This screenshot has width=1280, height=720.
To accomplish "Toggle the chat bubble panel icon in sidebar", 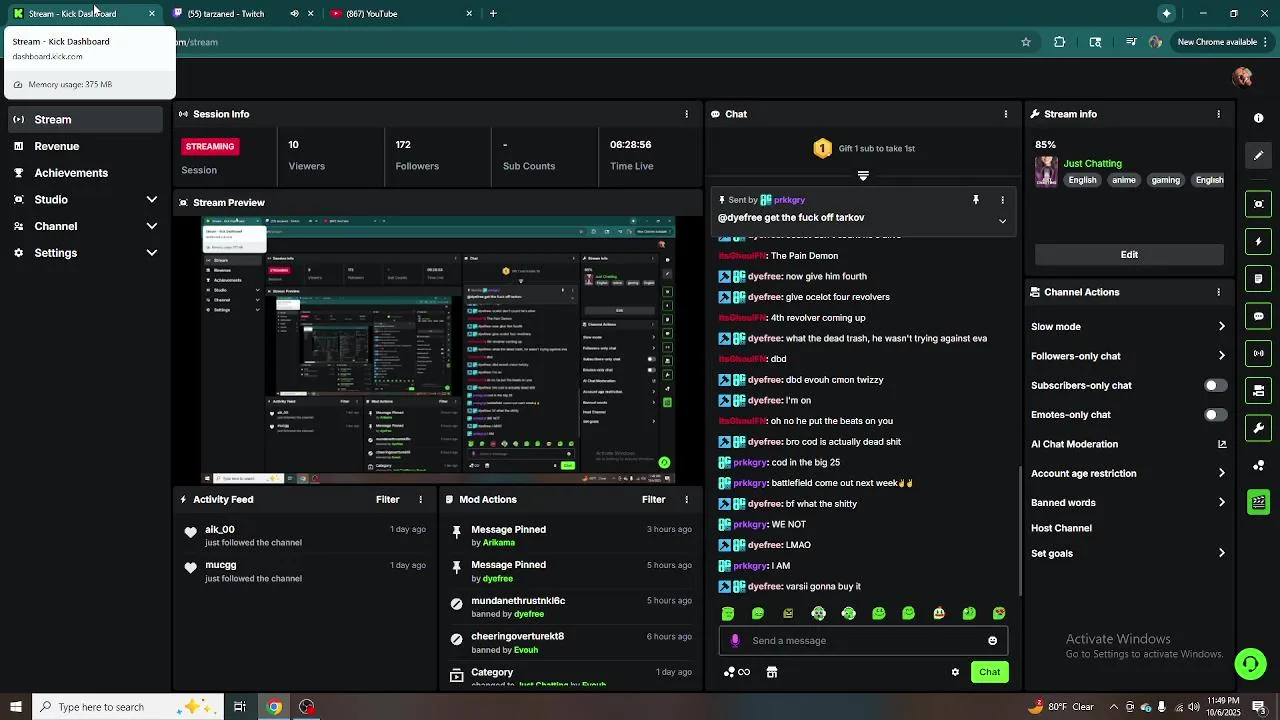I will click(1258, 316).
